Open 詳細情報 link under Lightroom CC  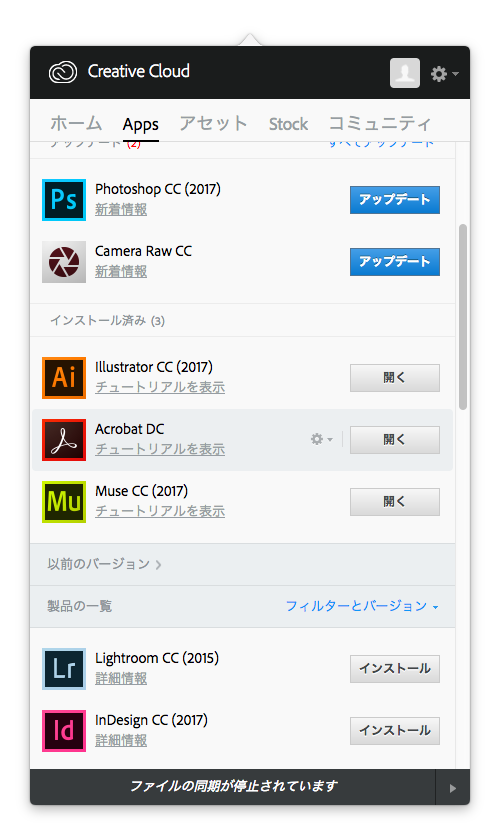click(x=121, y=678)
